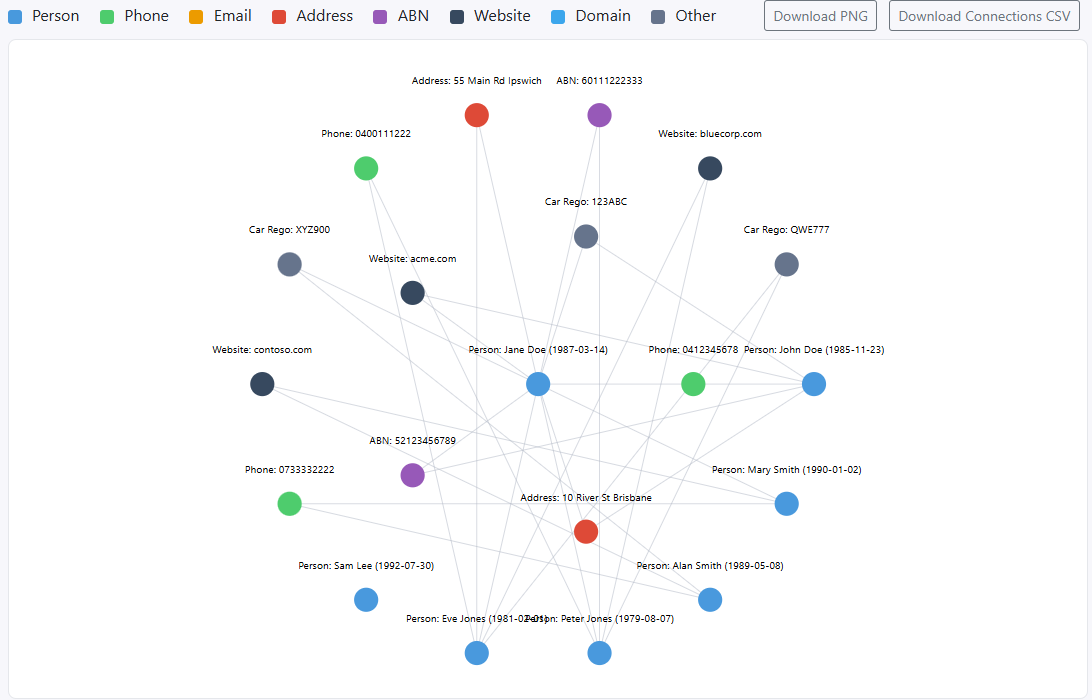The width and height of the screenshot is (1092, 700).
Task: Click the Mary Smith person node
Action: 786,504
